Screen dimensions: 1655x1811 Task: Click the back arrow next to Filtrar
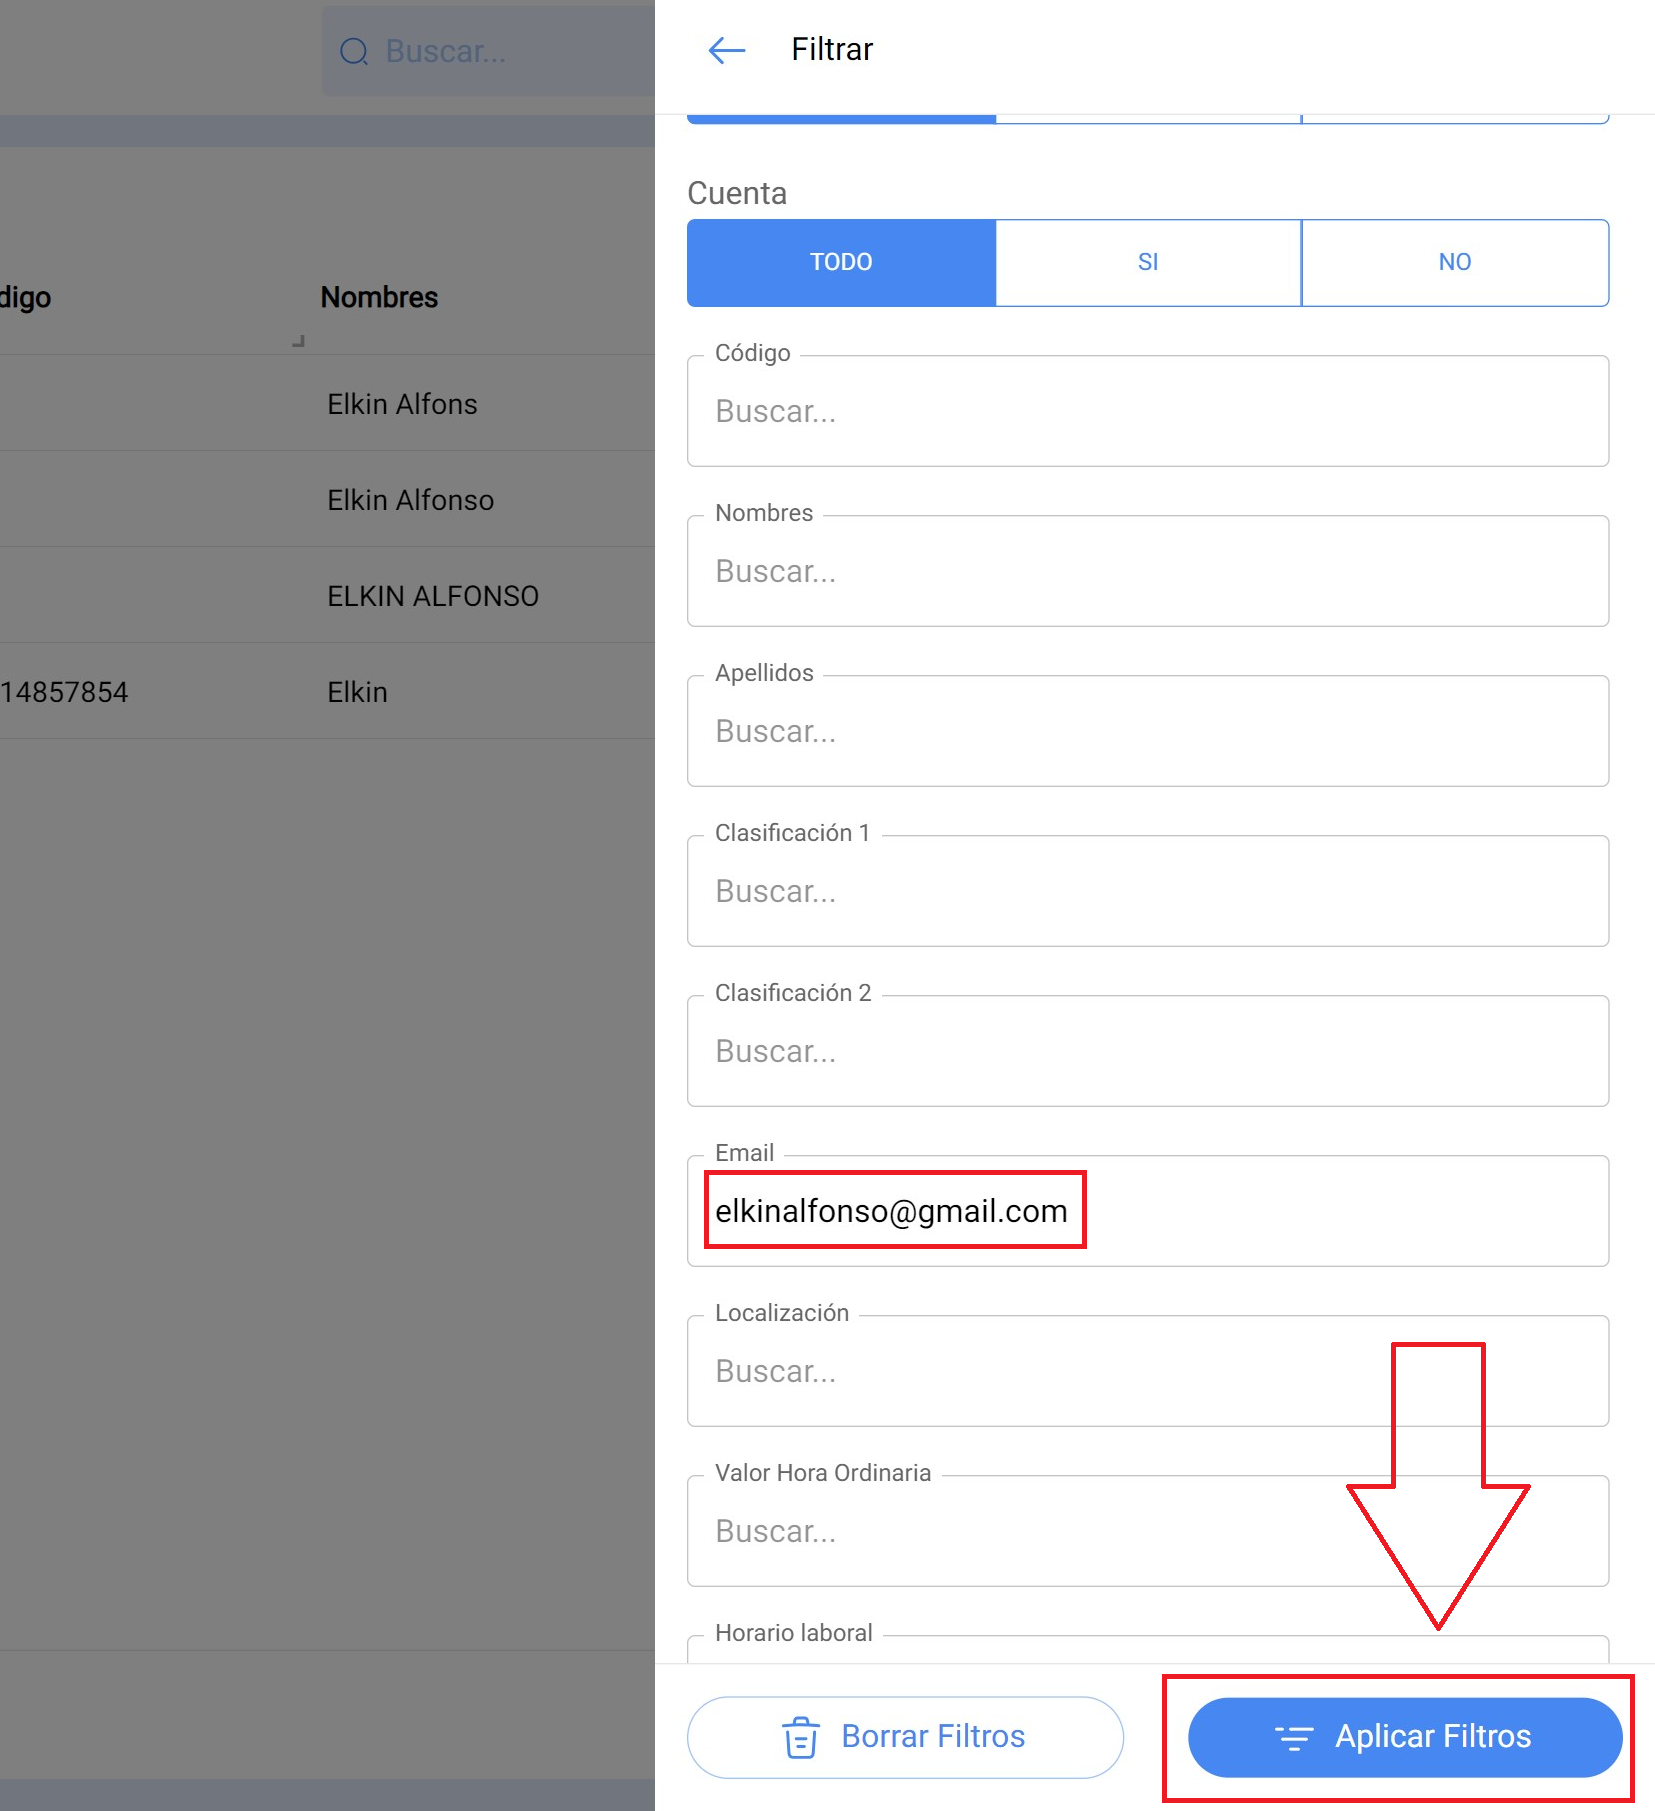point(726,50)
